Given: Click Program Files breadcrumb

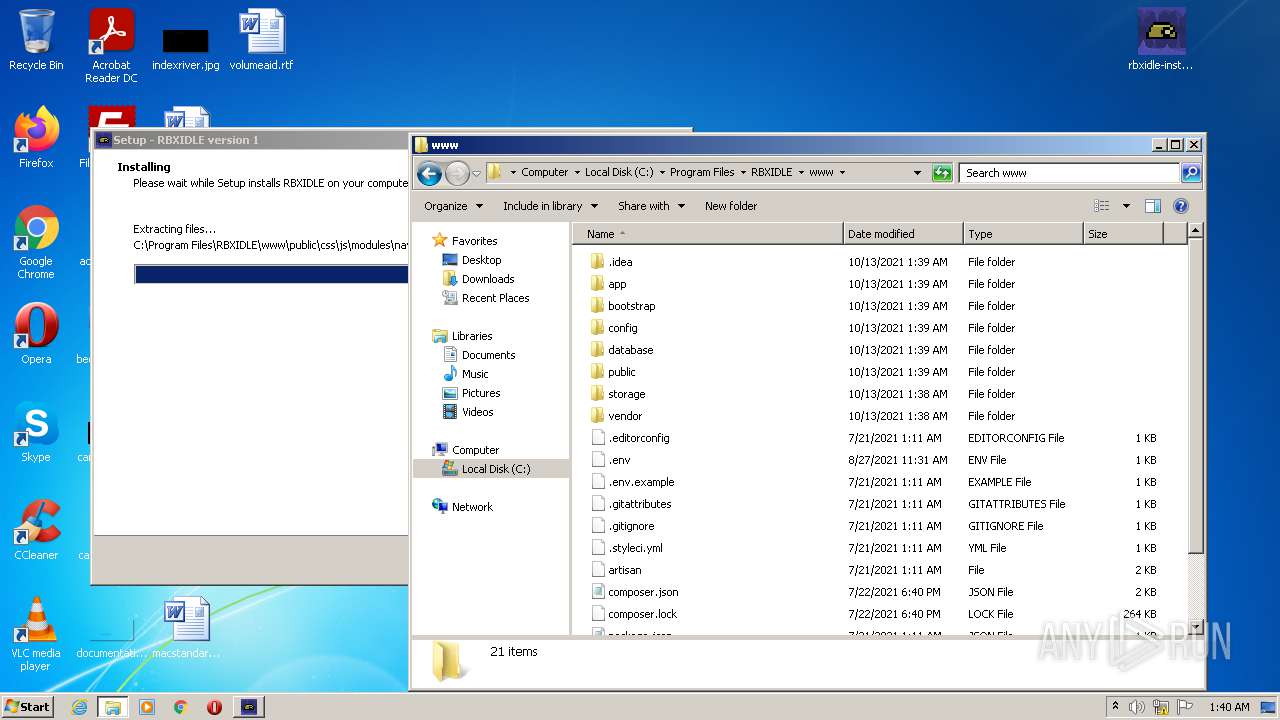Looking at the screenshot, I should pyautogui.click(x=702, y=172).
